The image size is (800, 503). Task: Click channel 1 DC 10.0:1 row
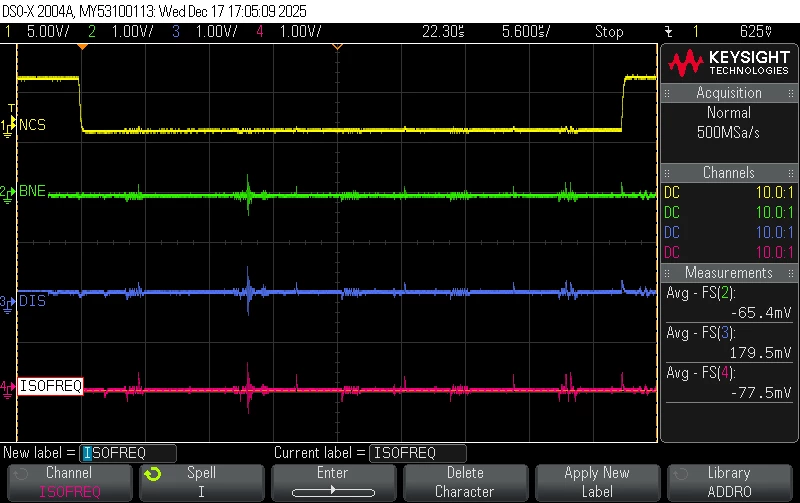click(729, 192)
